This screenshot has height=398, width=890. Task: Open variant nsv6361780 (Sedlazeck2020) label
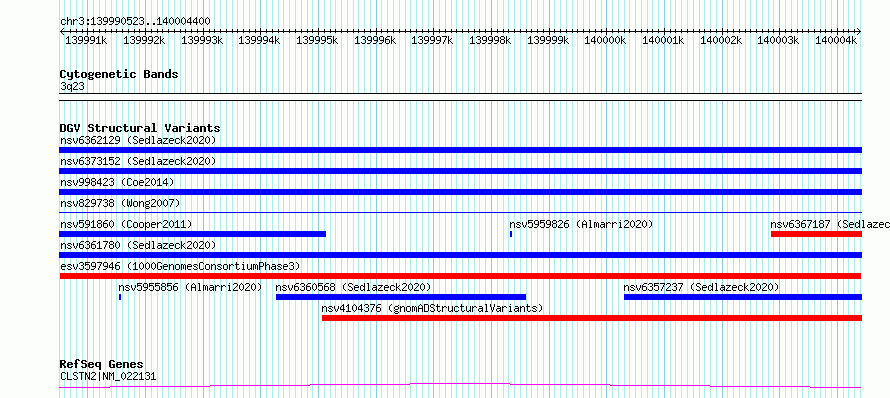click(x=138, y=245)
